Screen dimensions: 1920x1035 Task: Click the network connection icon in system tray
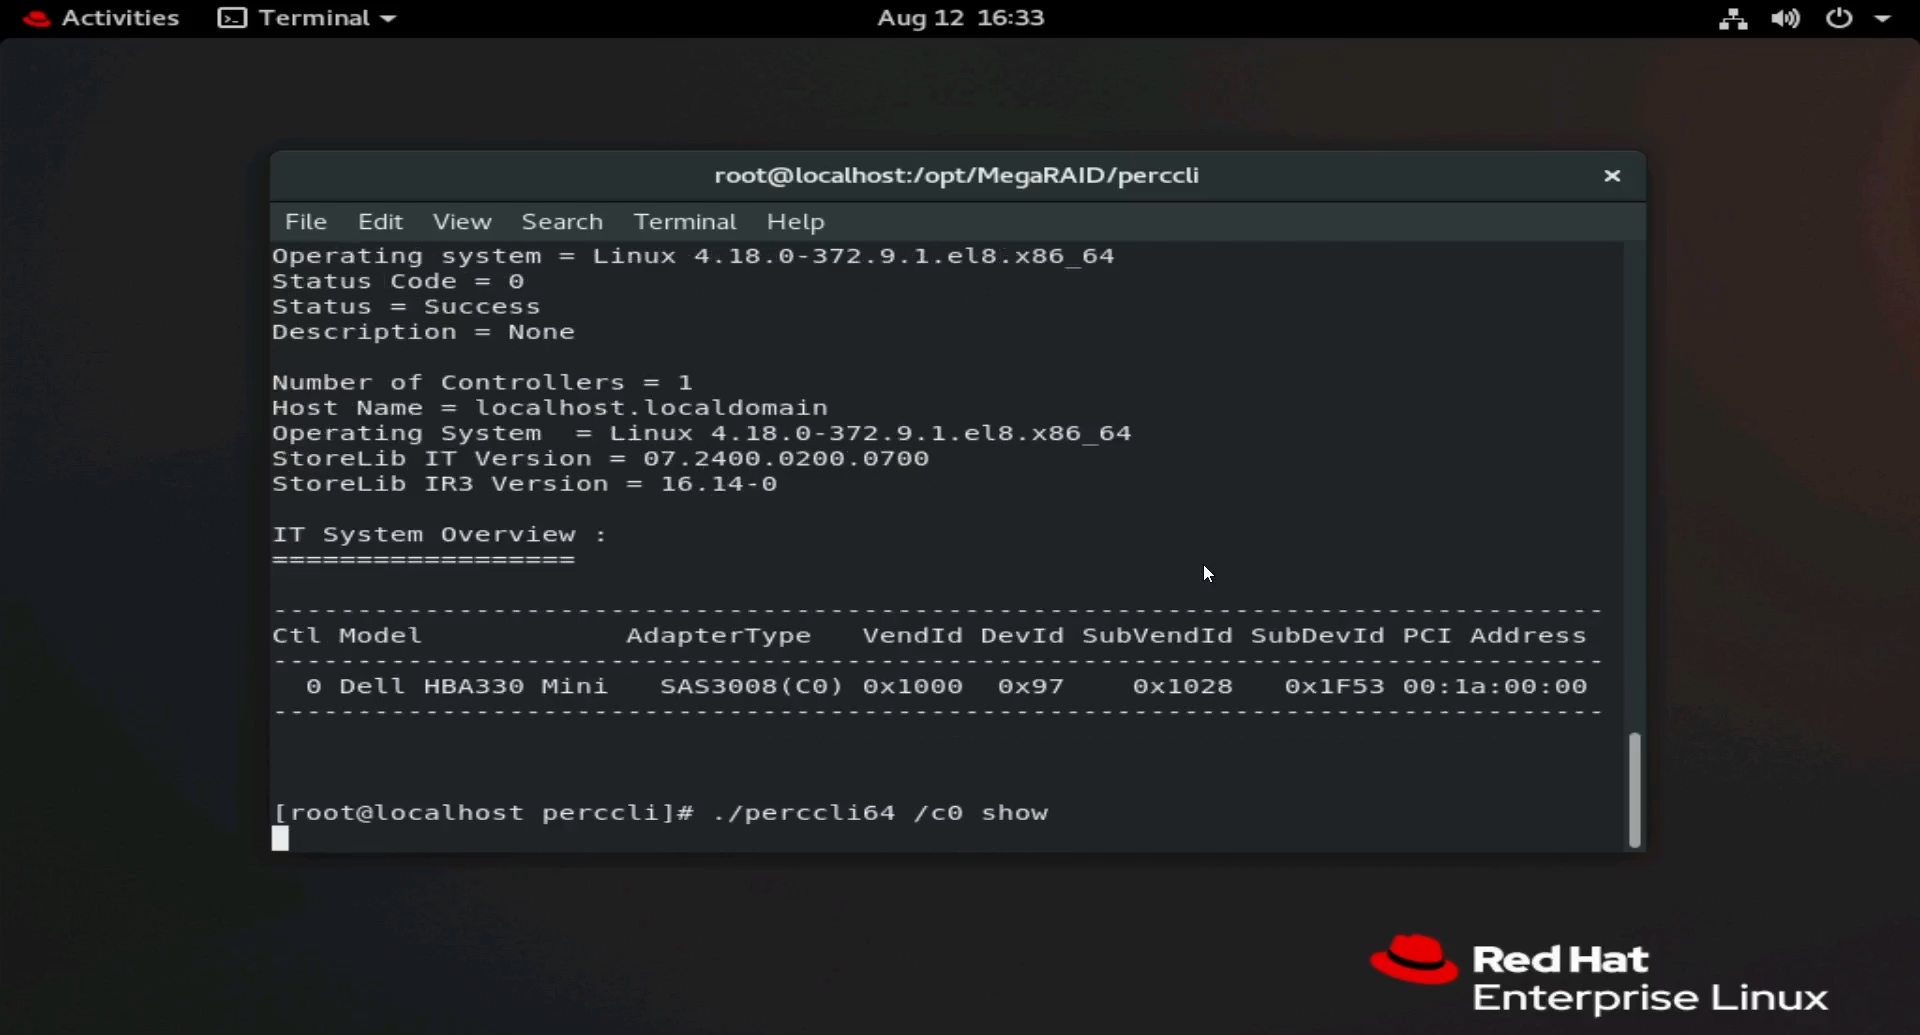(x=1732, y=17)
